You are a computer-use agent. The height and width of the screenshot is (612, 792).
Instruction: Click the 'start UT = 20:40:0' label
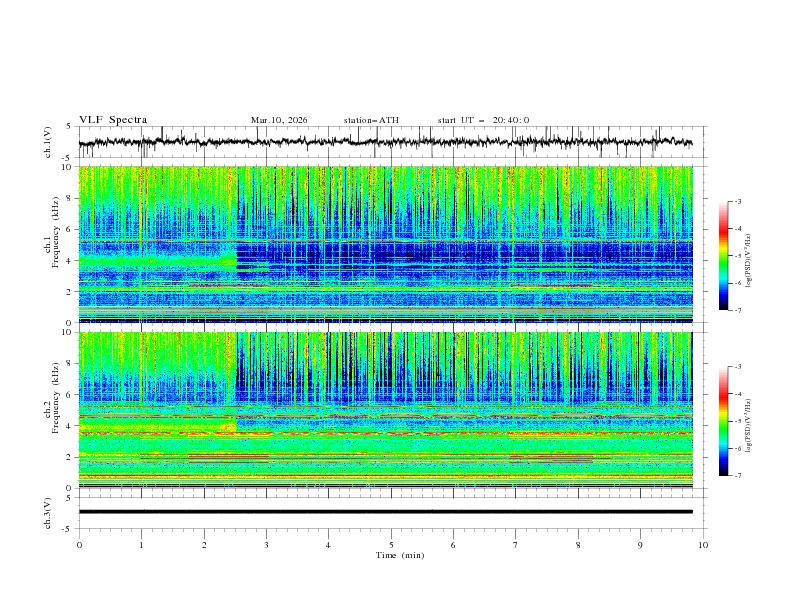[483, 120]
